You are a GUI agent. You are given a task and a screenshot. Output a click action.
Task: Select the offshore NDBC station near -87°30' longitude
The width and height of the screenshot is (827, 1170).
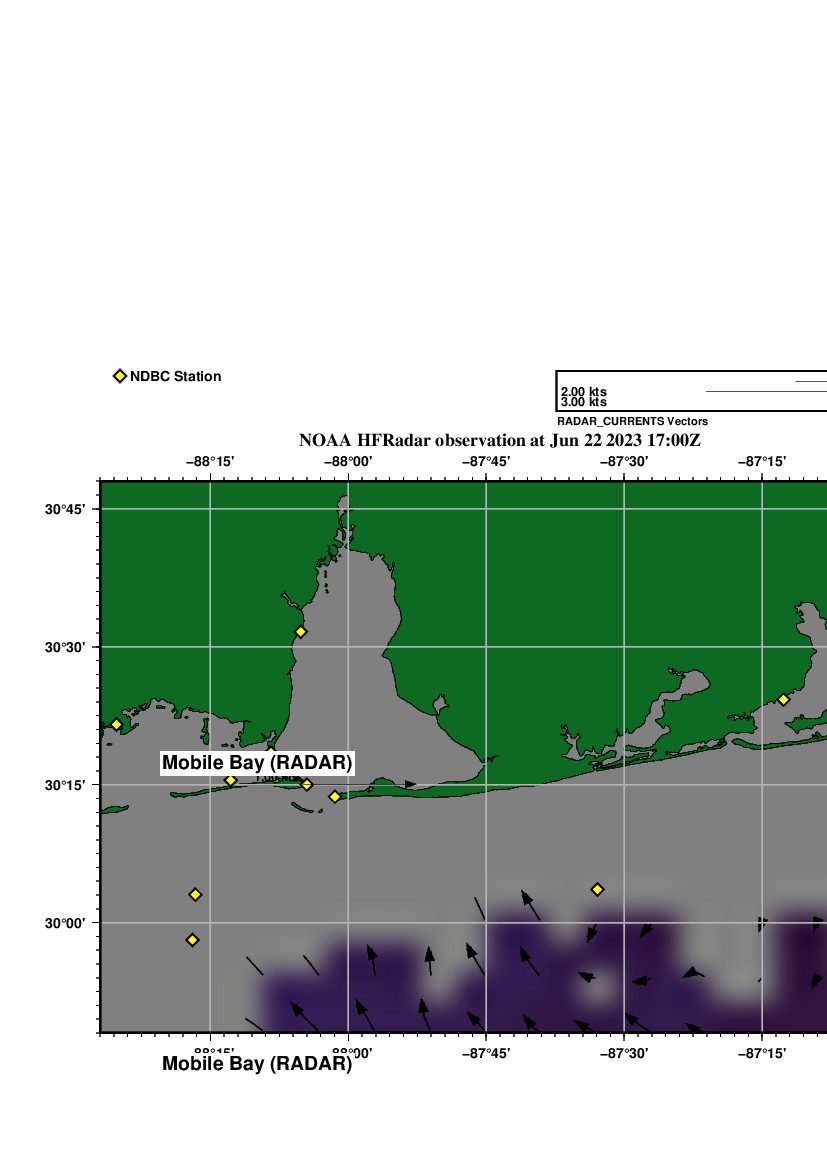tap(597, 889)
